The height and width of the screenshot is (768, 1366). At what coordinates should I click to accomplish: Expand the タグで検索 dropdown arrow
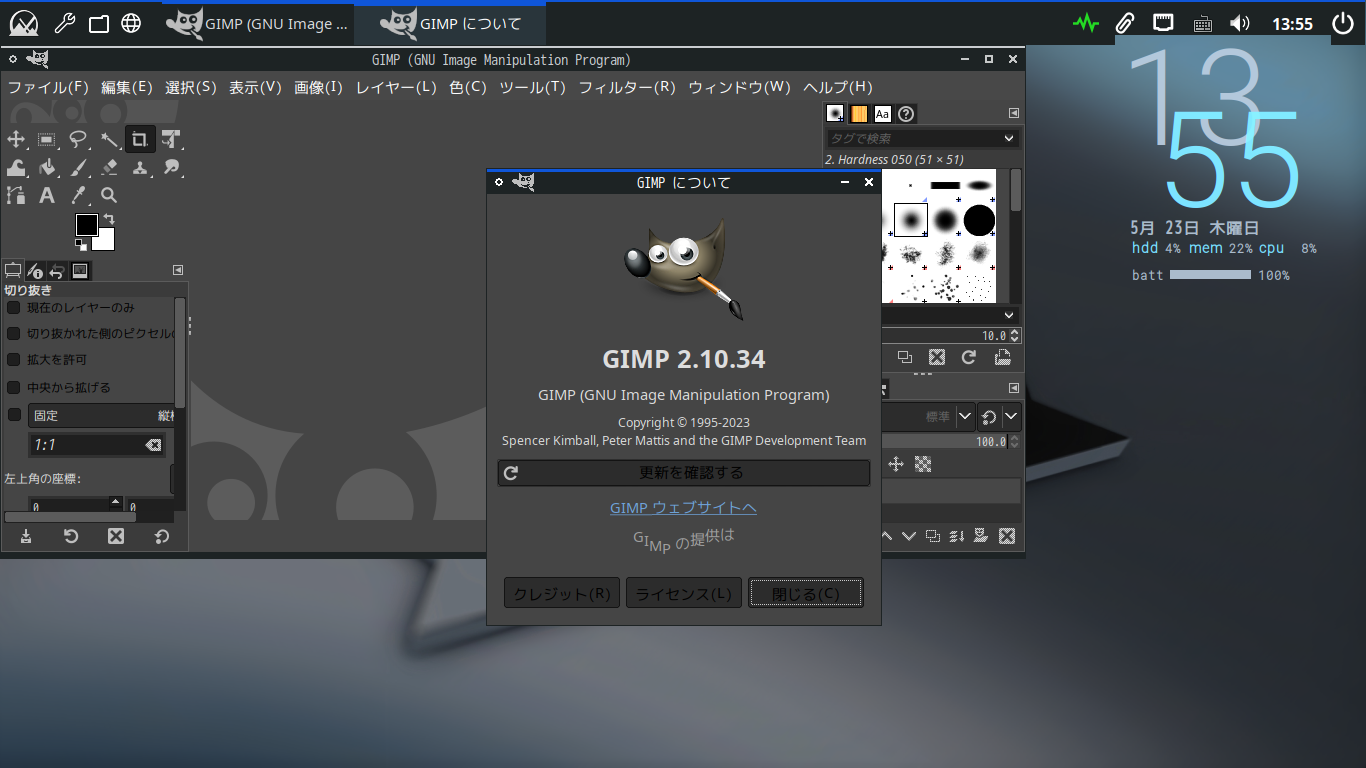pos(1008,138)
